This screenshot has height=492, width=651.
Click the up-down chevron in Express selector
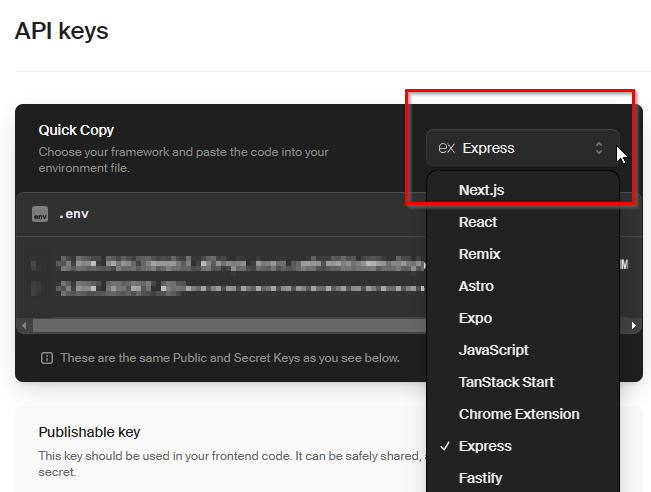tap(599, 148)
